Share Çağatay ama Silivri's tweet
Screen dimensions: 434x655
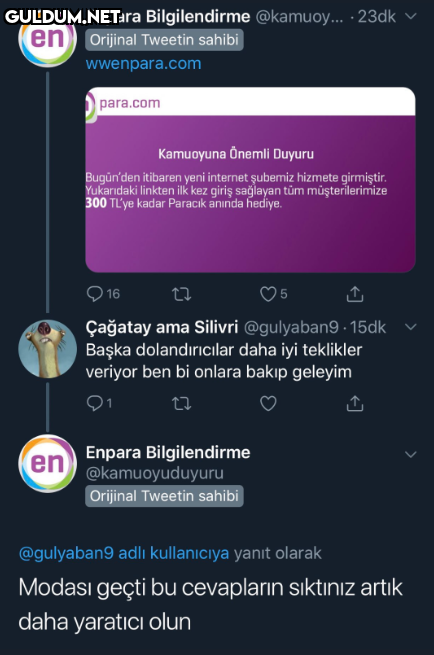click(355, 403)
